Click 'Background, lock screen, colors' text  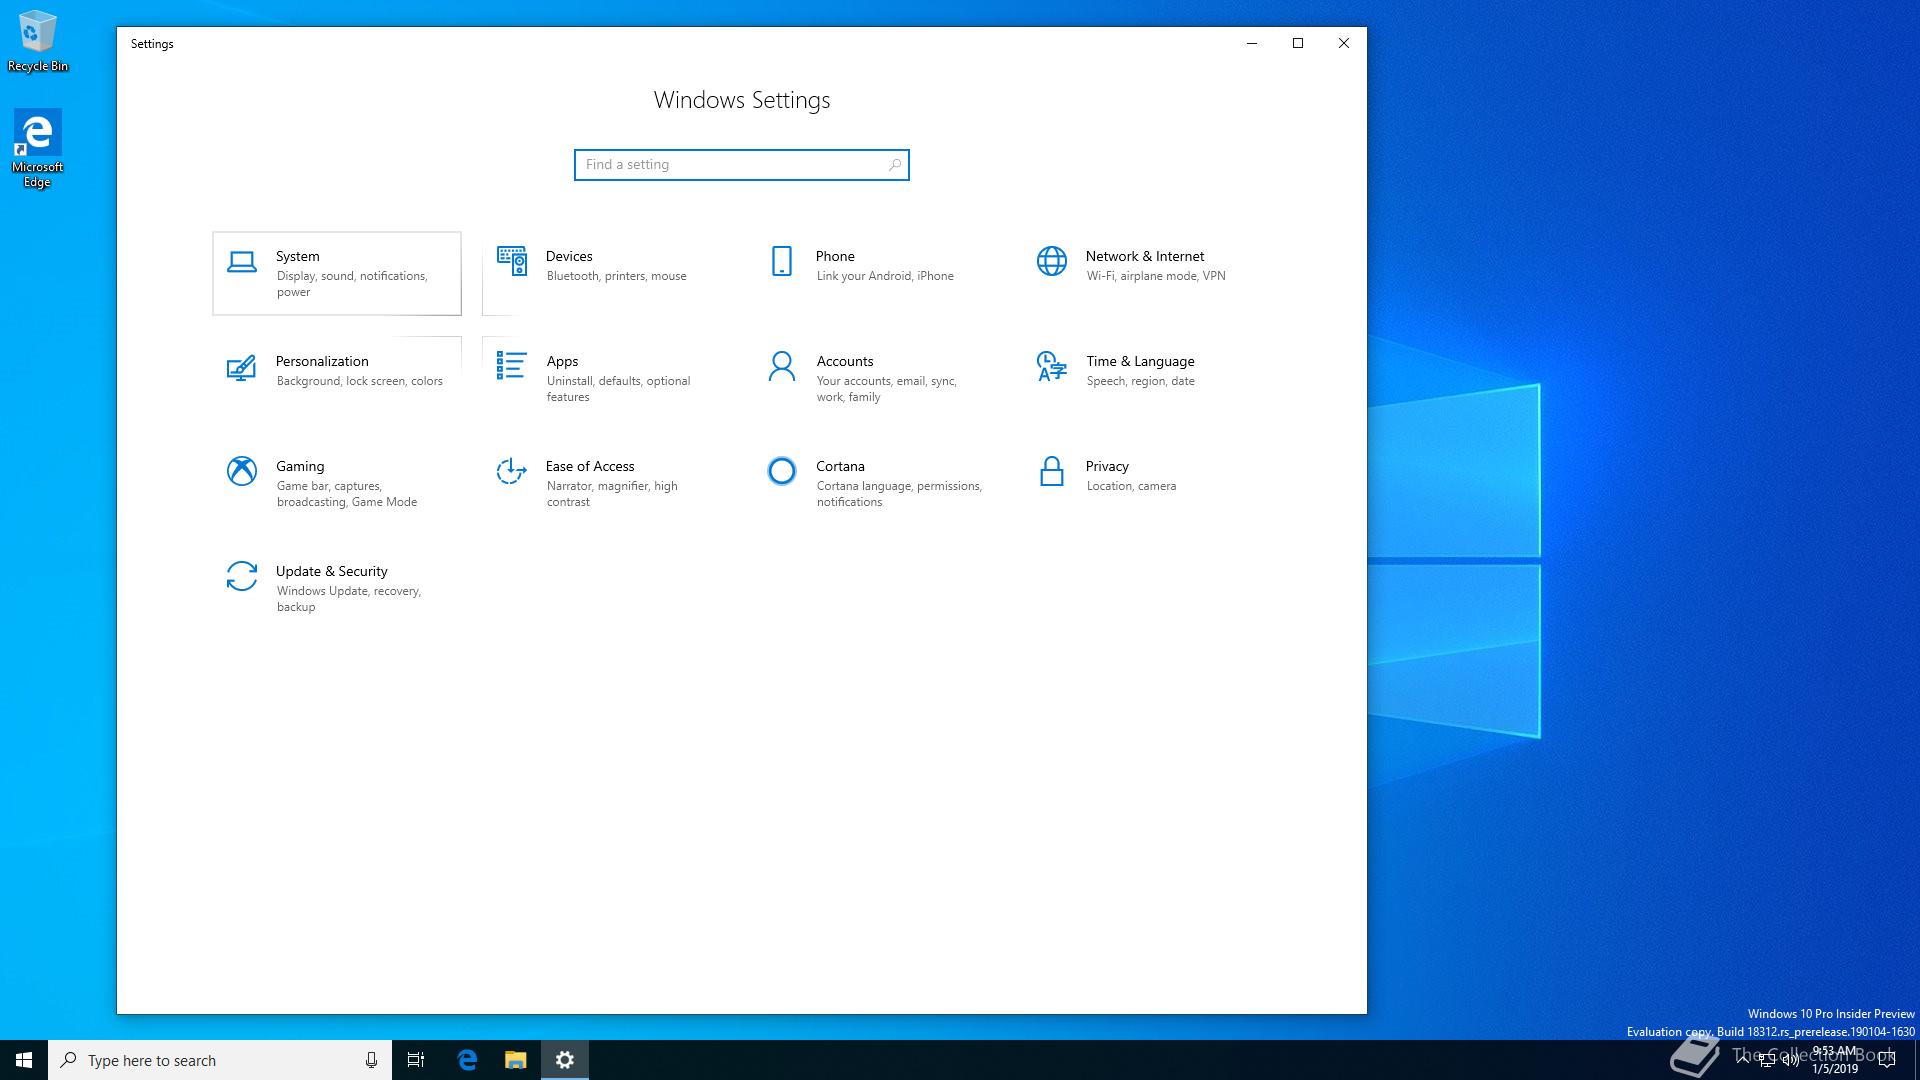click(x=360, y=382)
